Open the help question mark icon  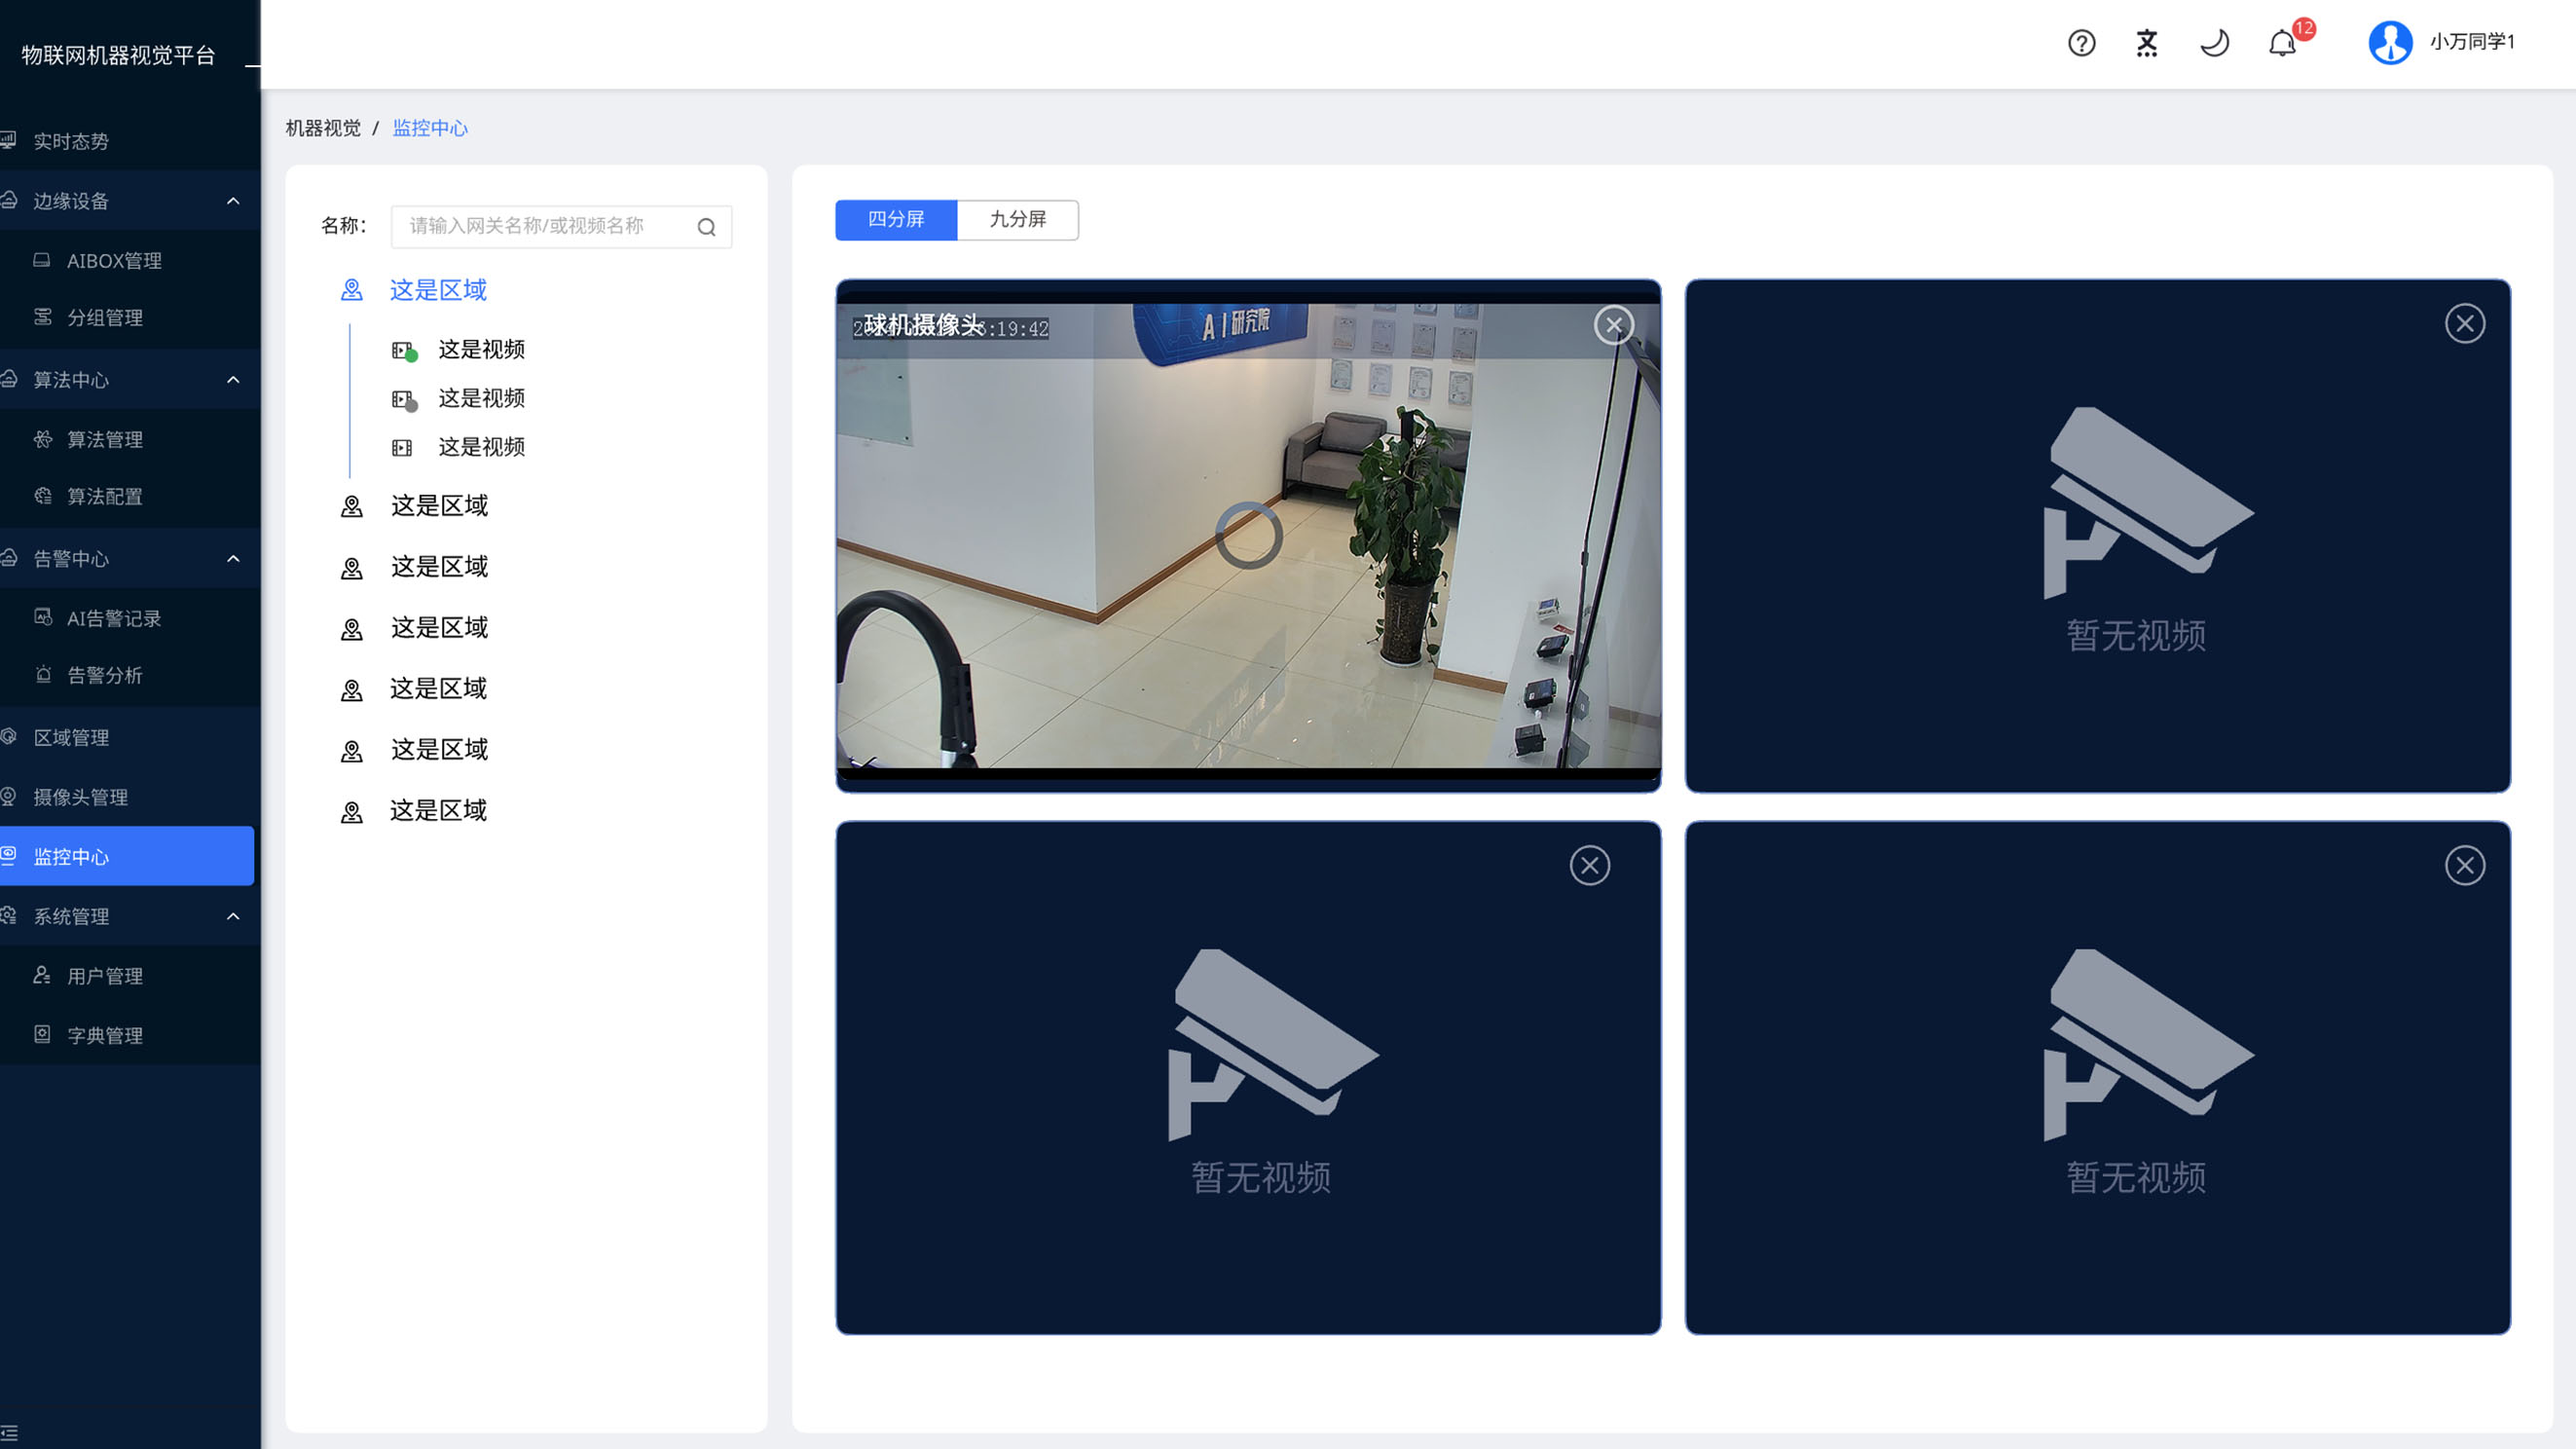[2081, 43]
